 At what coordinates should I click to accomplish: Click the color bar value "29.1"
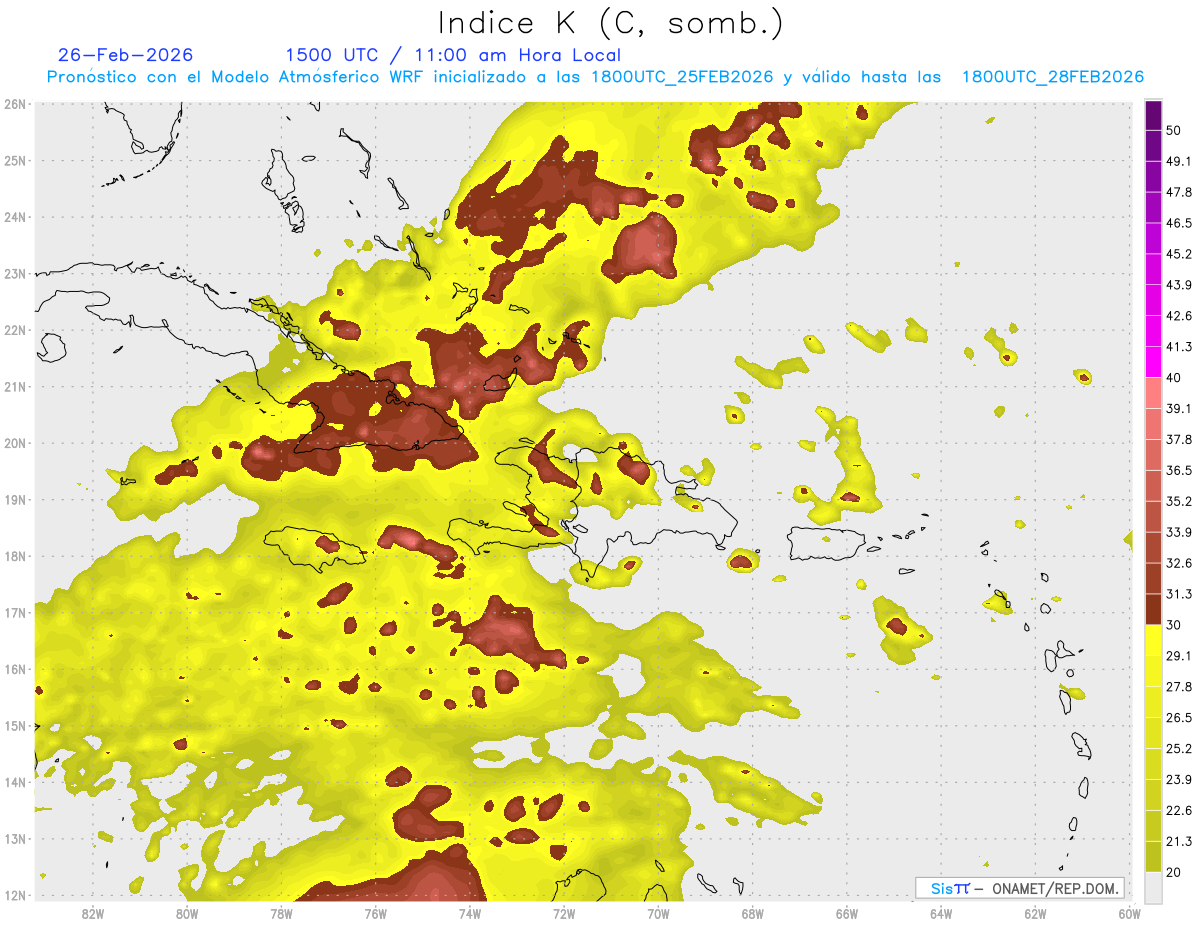[x=1179, y=656]
